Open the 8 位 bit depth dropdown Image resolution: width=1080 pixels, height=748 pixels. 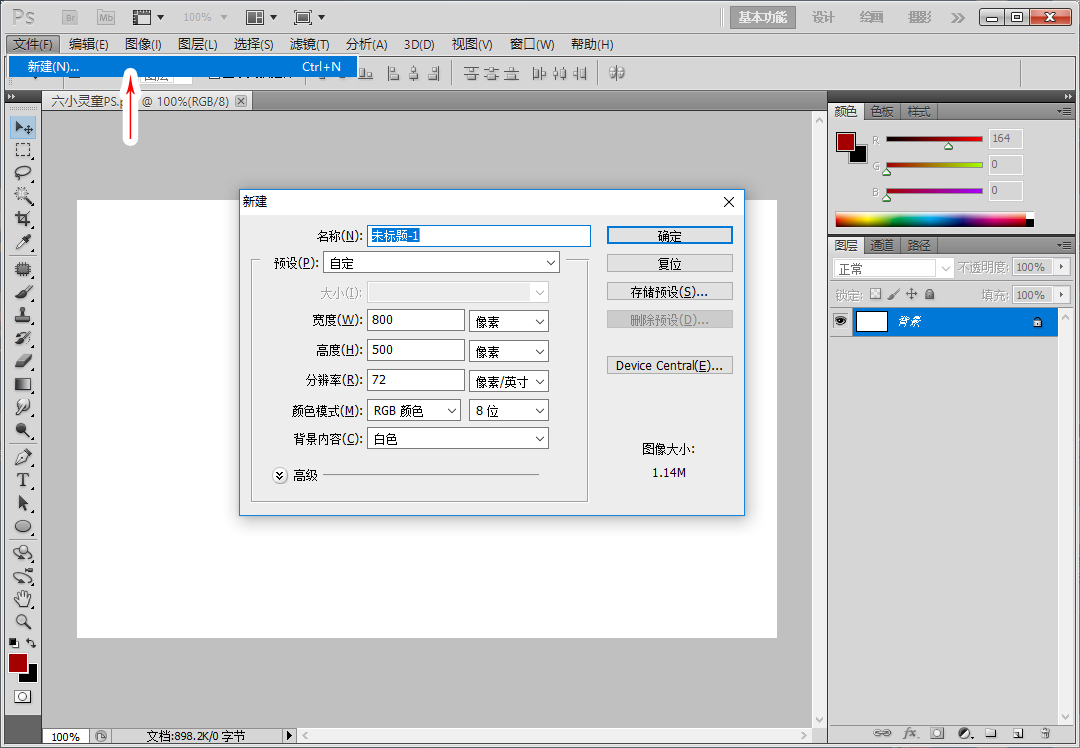509,411
